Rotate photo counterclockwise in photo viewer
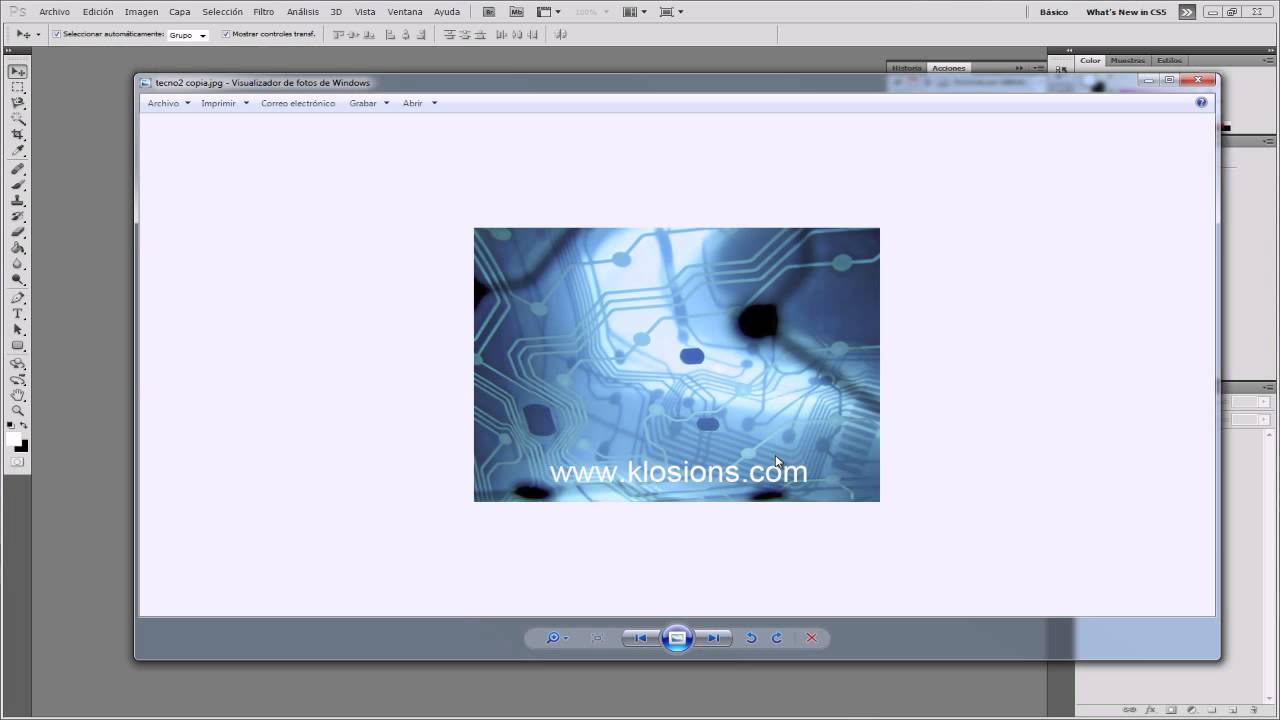The height and width of the screenshot is (720, 1280). [x=751, y=638]
